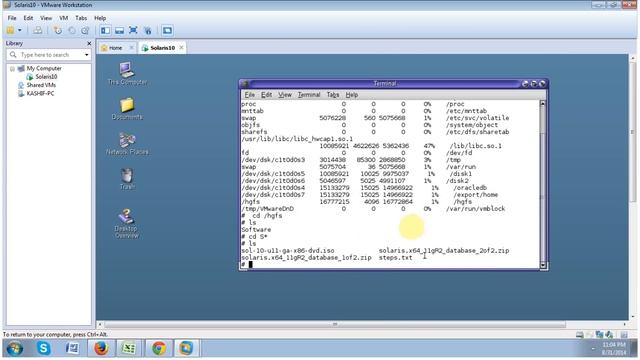Open VMware Workstation taskbar button
The image size is (640, 360).
[x=186, y=349]
